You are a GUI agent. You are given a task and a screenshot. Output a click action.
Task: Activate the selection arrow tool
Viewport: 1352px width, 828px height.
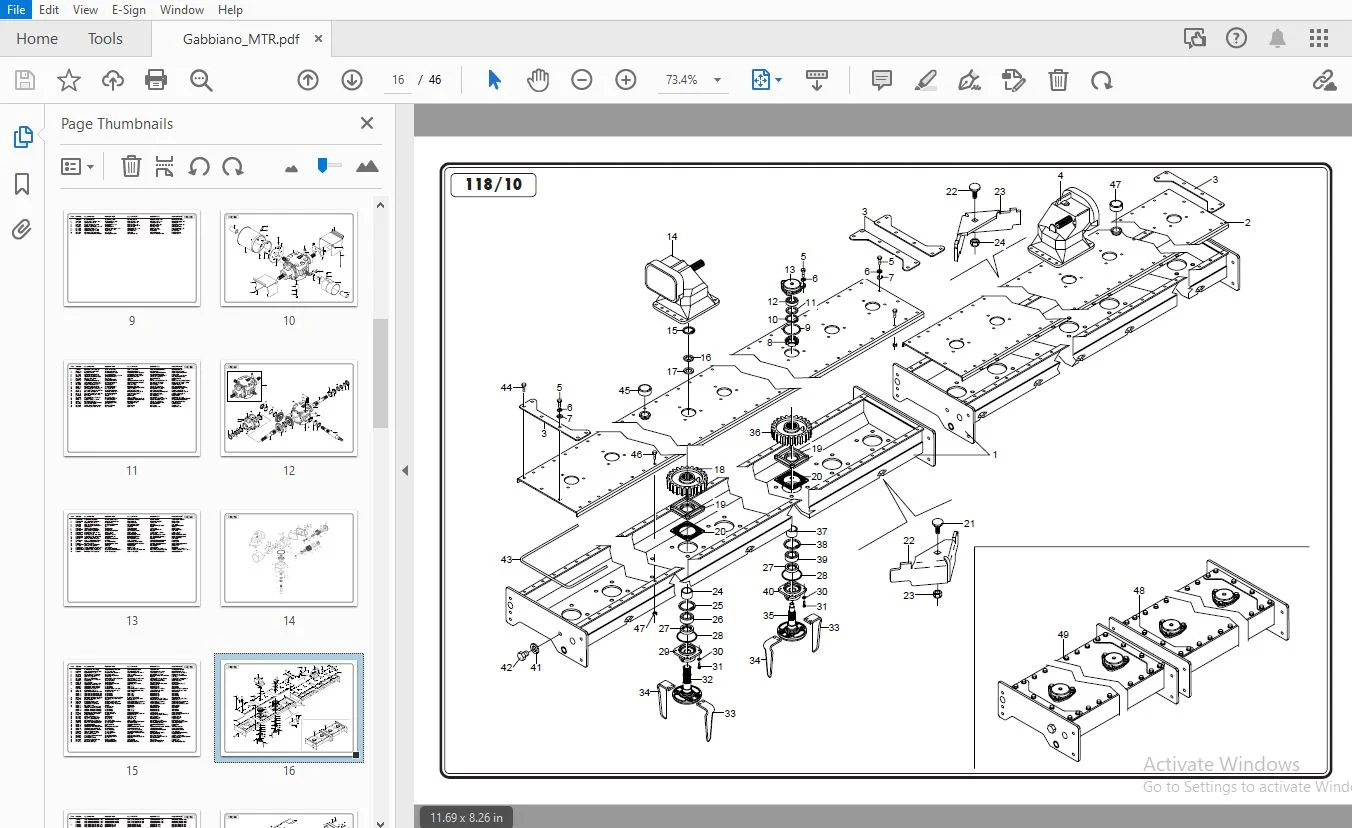tap(494, 80)
